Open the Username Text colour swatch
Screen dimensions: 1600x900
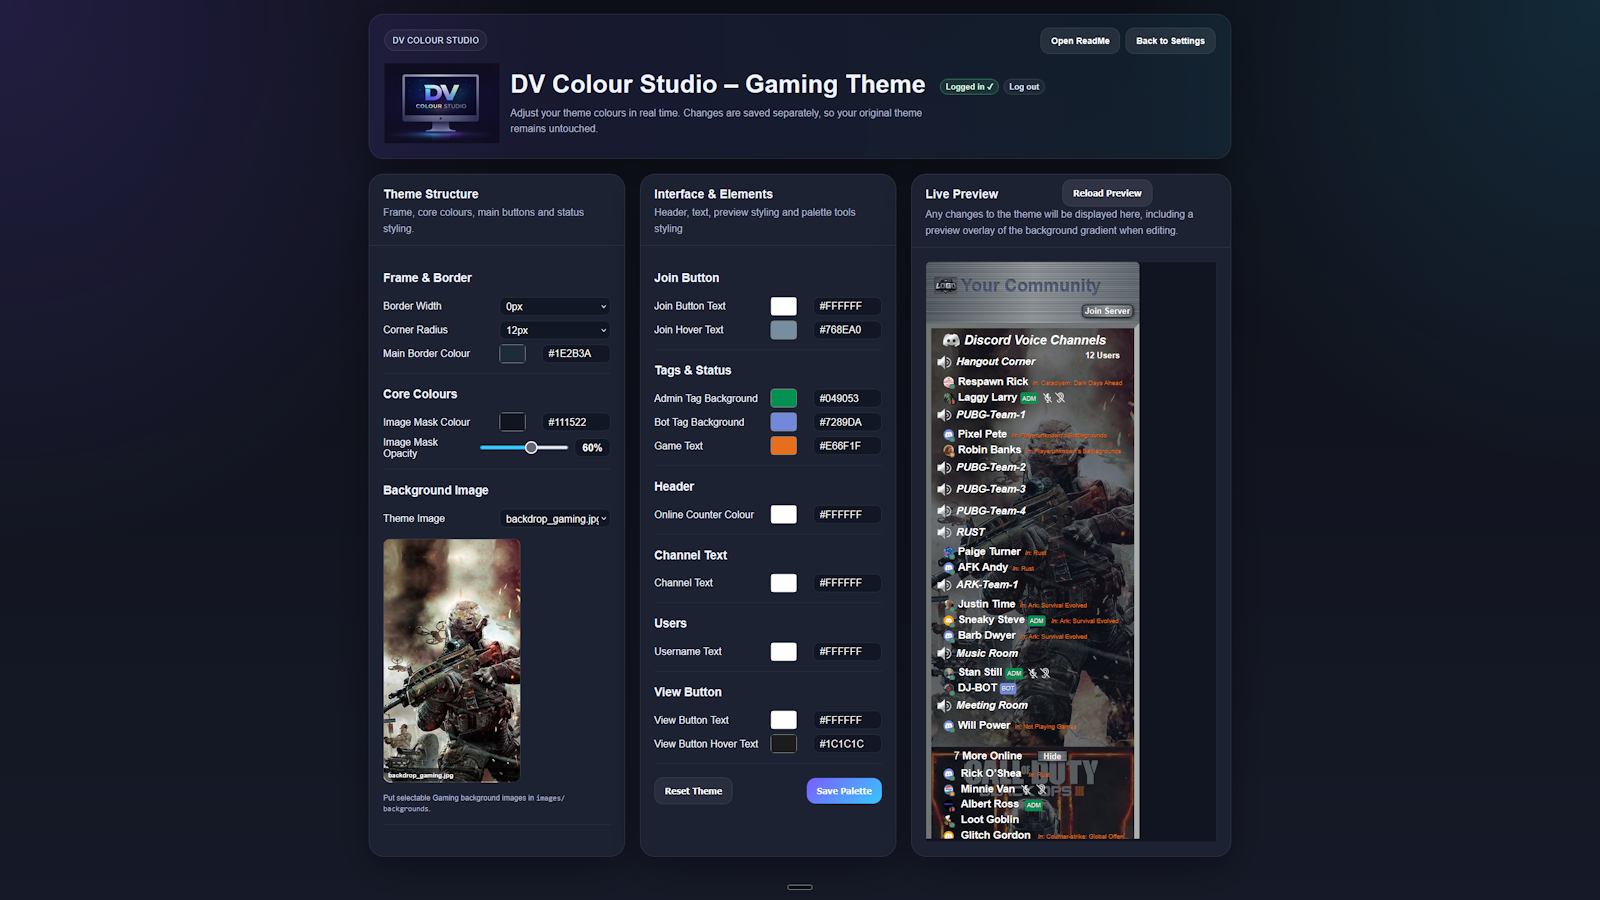784,652
